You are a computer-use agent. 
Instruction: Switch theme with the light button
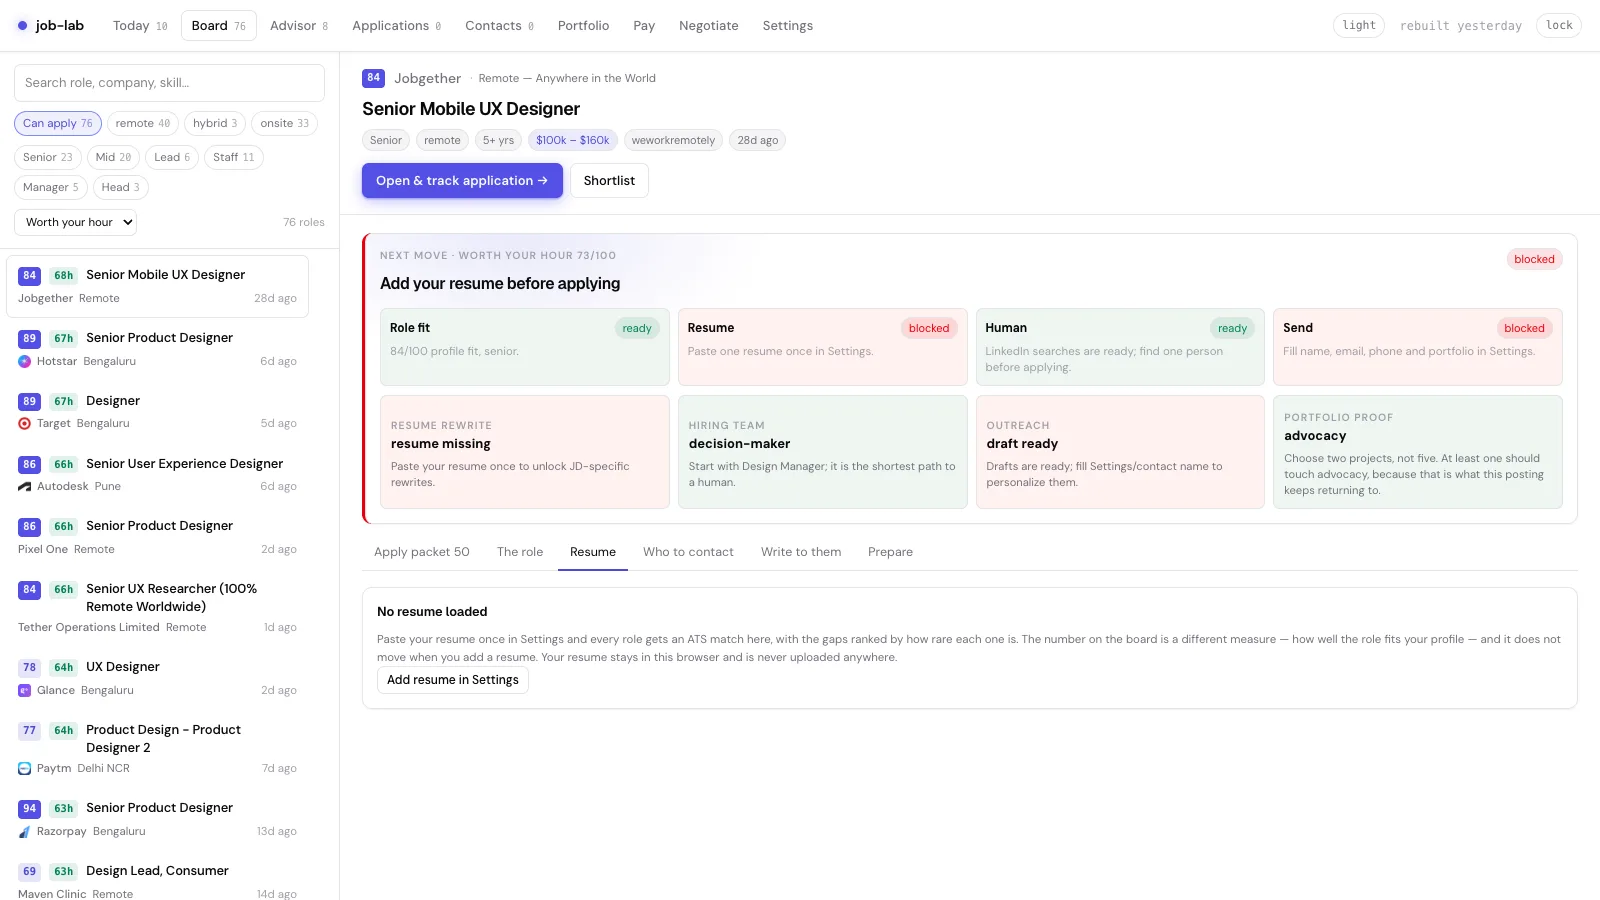pyautogui.click(x=1359, y=26)
